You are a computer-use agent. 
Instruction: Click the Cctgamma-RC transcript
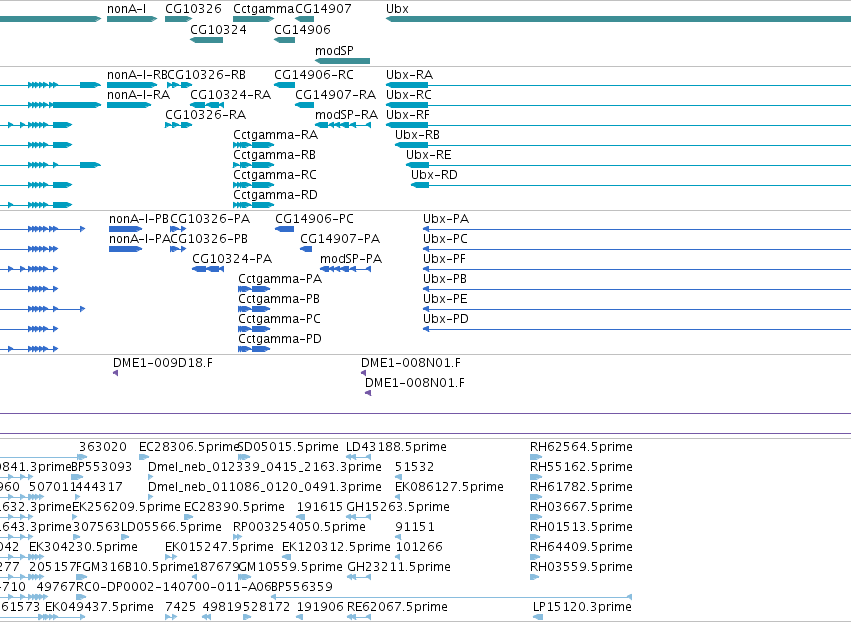point(253,185)
